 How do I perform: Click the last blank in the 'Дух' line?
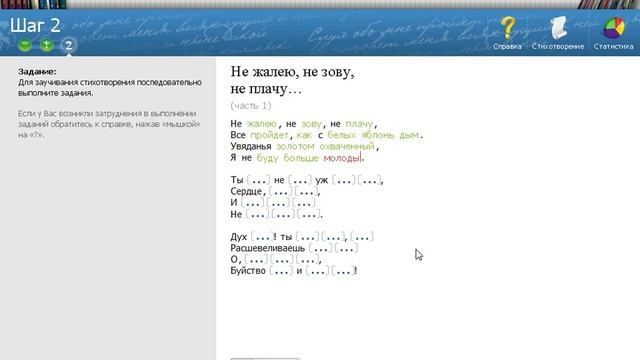[362, 237]
